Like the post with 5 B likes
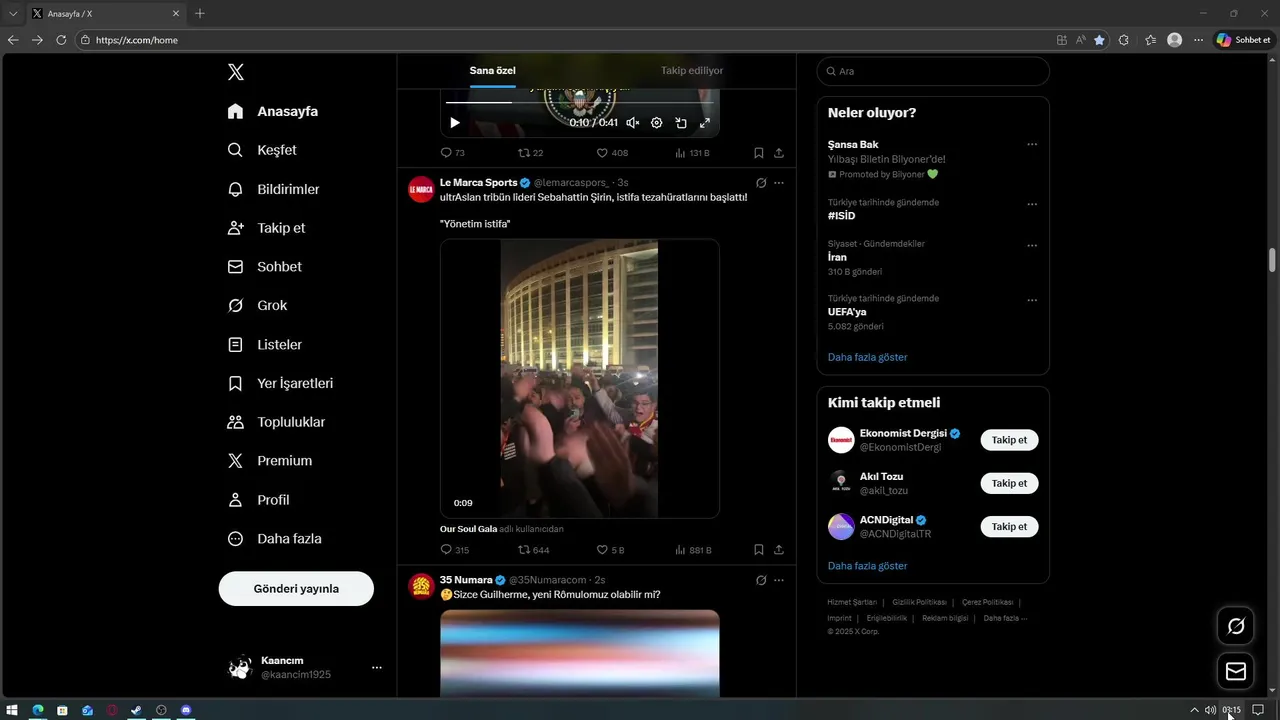Screen dimensions: 1280x720 pos(610,550)
